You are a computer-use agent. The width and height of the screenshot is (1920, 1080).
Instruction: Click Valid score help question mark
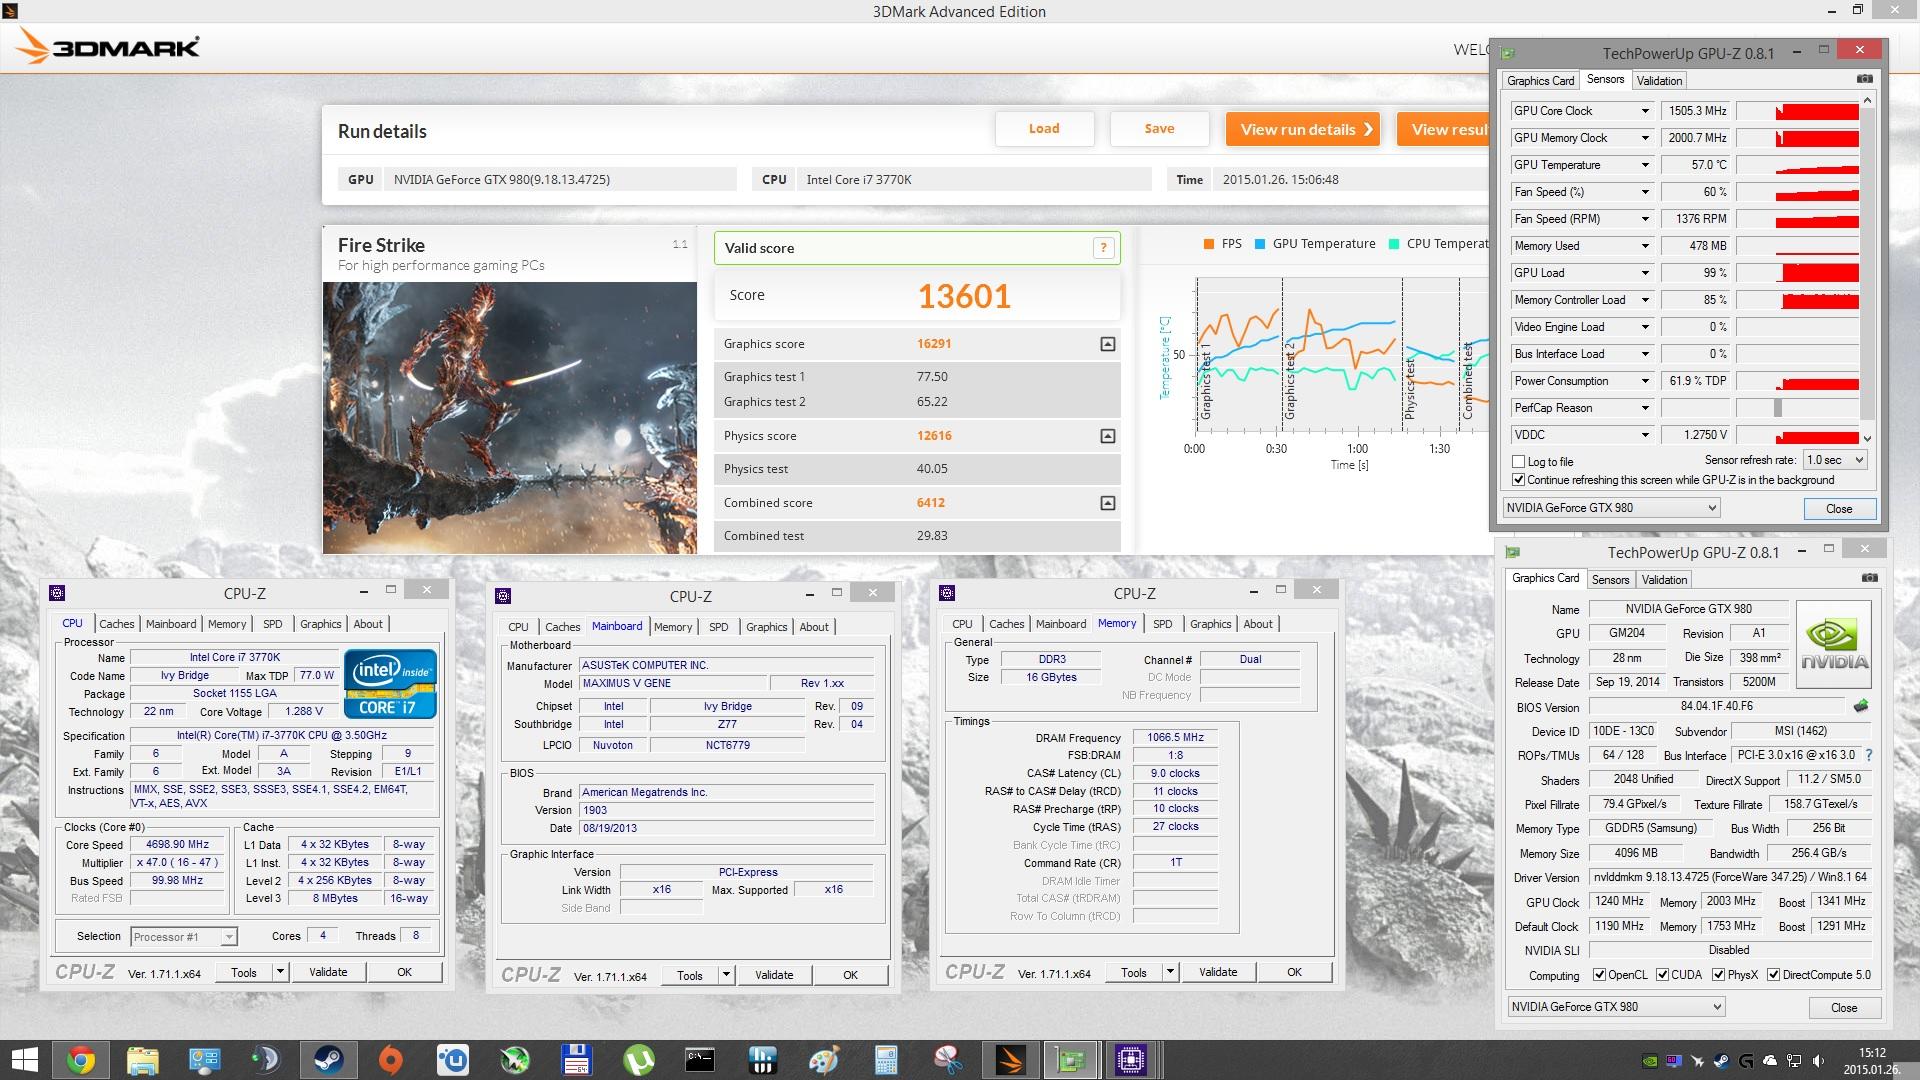click(x=1103, y=248)
